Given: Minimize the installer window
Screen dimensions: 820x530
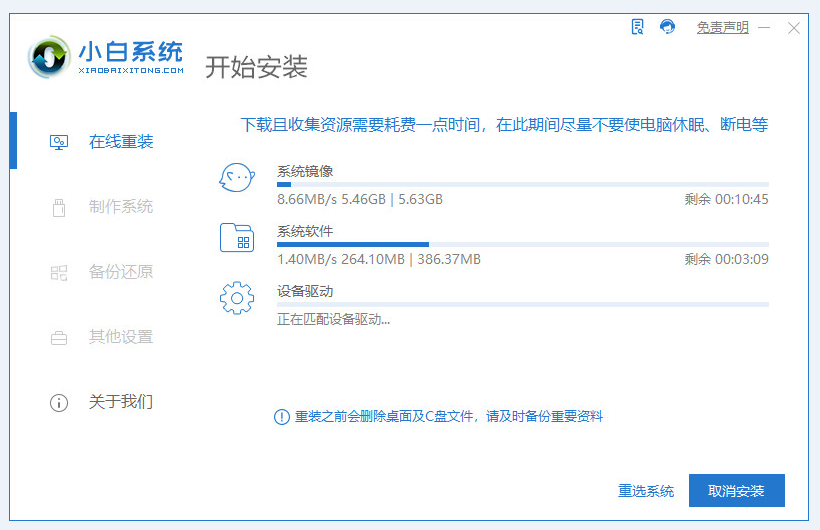Looking at the screenshot, I should 766,28.
